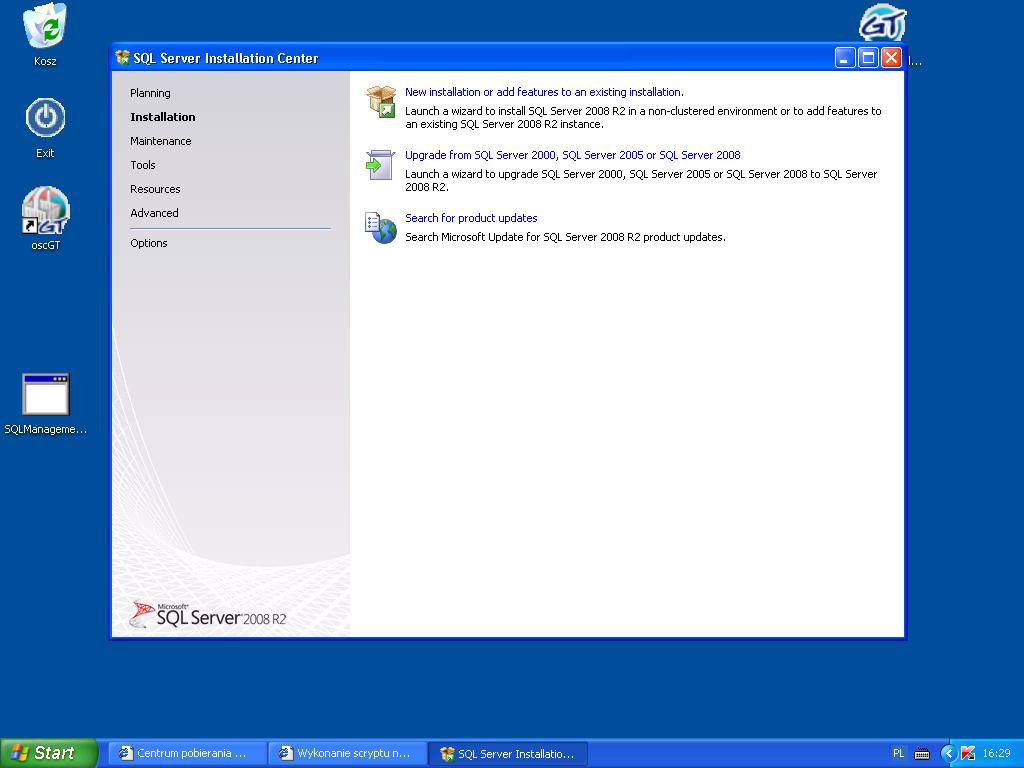Open the Tools page
Image resolution: width=1024 pixels, height=768 pixels.
(142, 165)
